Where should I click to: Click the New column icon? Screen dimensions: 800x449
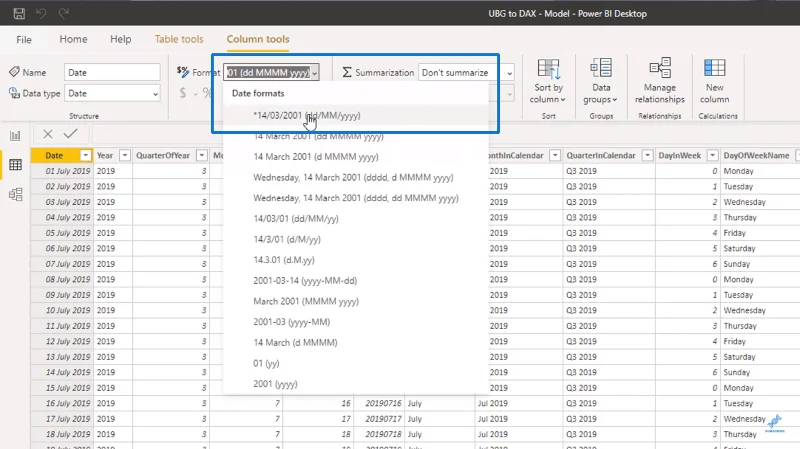pos(714,68)
